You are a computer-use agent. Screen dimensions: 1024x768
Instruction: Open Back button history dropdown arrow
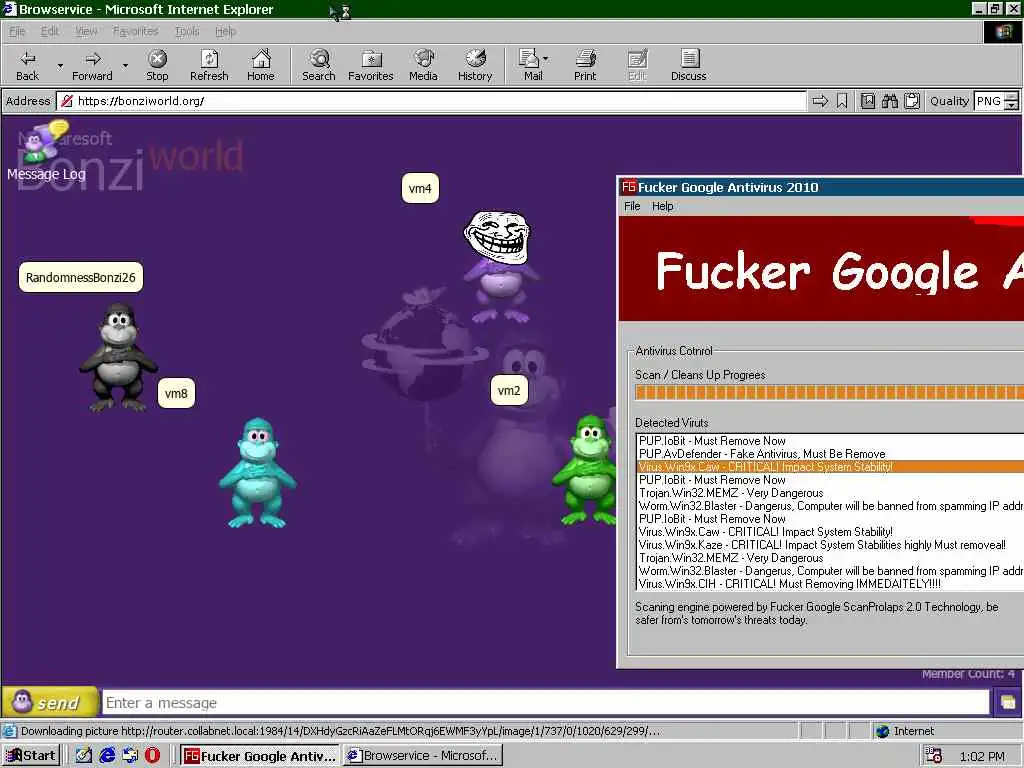pyautogui.click(x=60, y=65)
